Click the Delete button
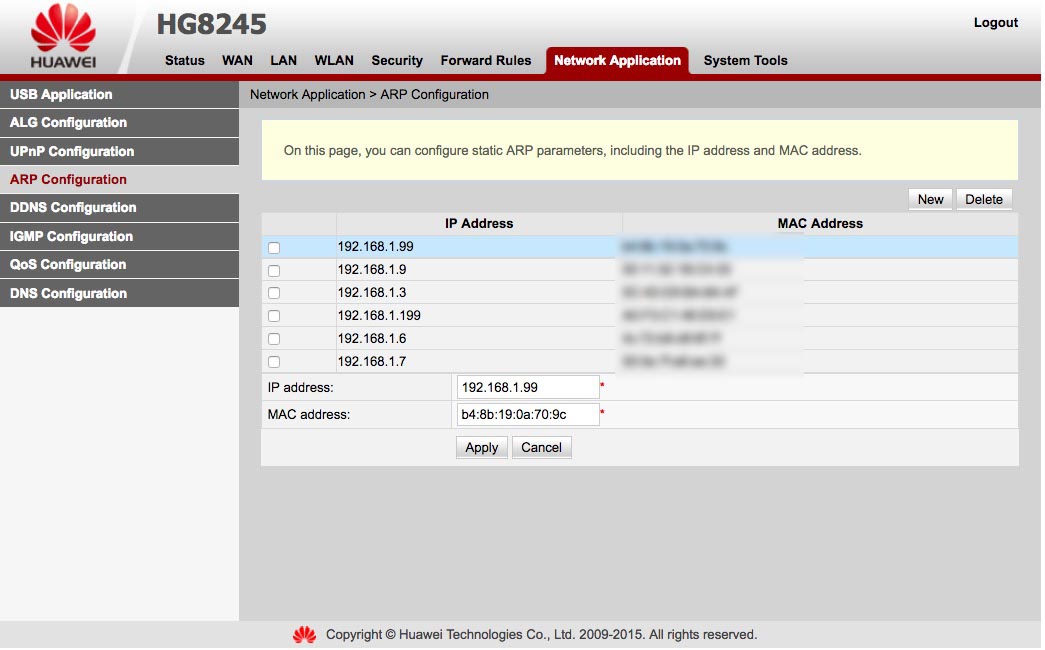Screen dimensions: 1045x650 984,199
